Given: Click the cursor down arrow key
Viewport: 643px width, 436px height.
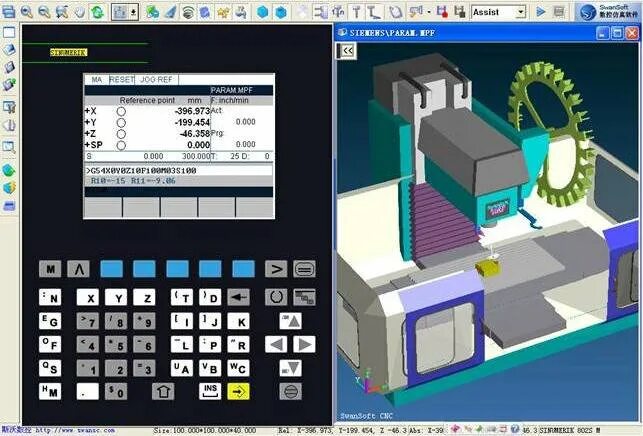Looking at the screenshot, I should point(291,368).
